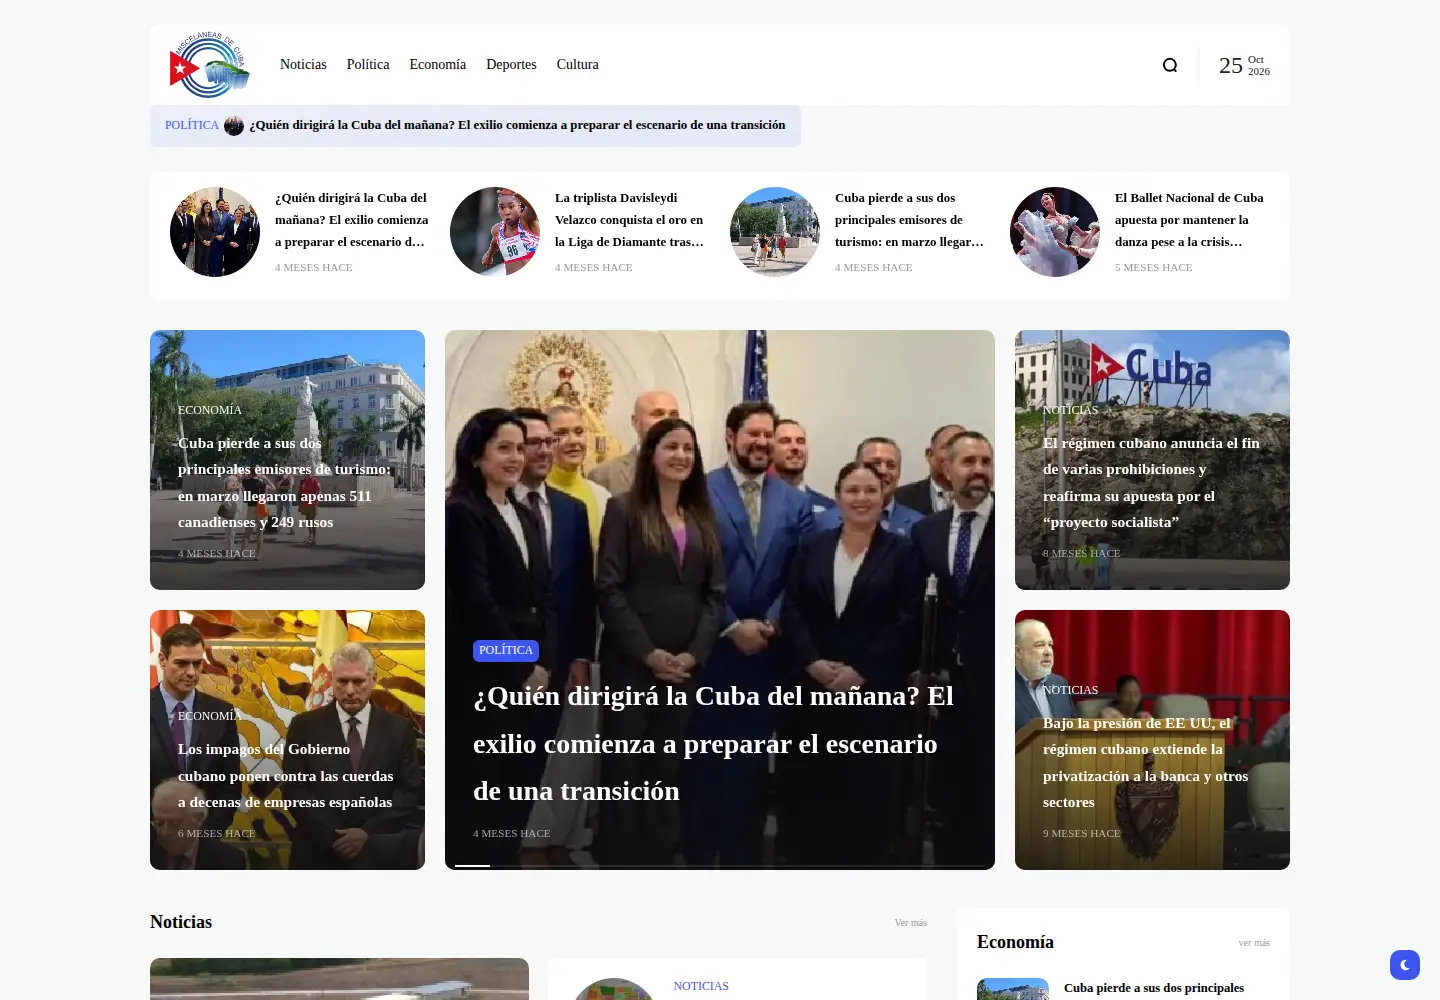
Task: Click NOTICIAS label on régimen cubano card
Action: click(x=1070, y=410)
